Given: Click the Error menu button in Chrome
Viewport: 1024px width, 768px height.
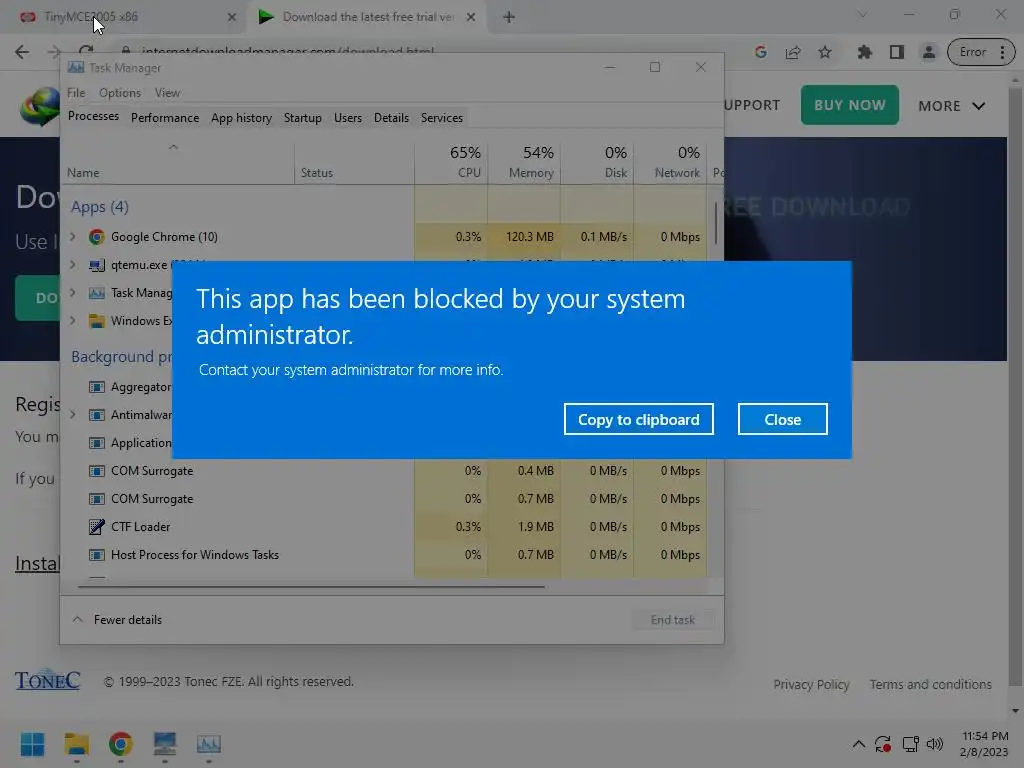Looking at the screenshot, I should [x=981, y=52].
